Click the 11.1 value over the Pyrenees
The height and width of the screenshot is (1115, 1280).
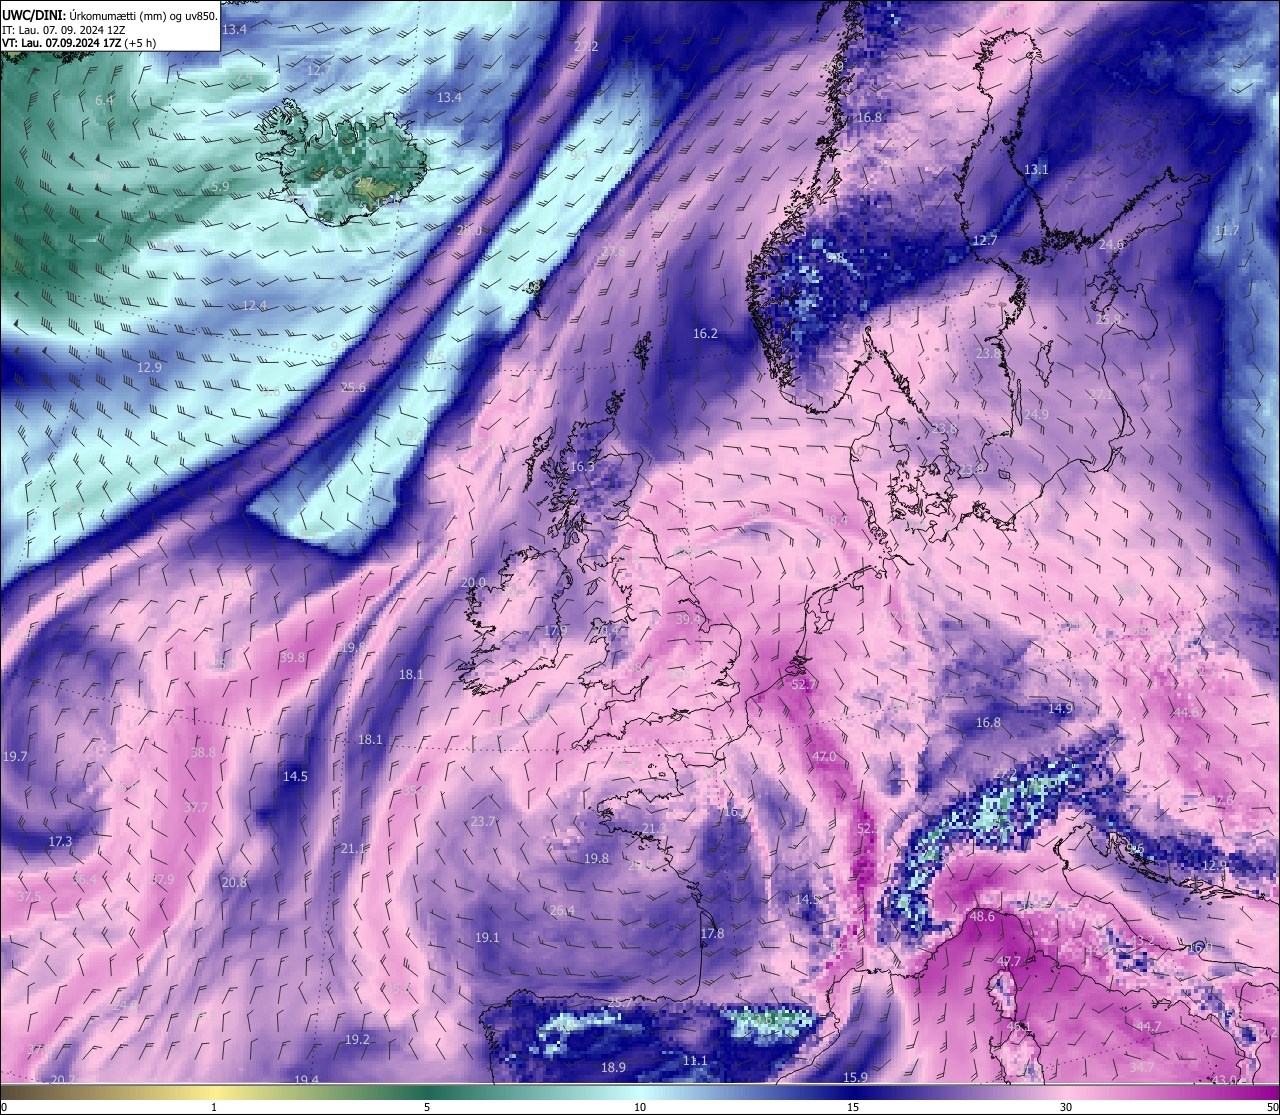pos(695,1060)
